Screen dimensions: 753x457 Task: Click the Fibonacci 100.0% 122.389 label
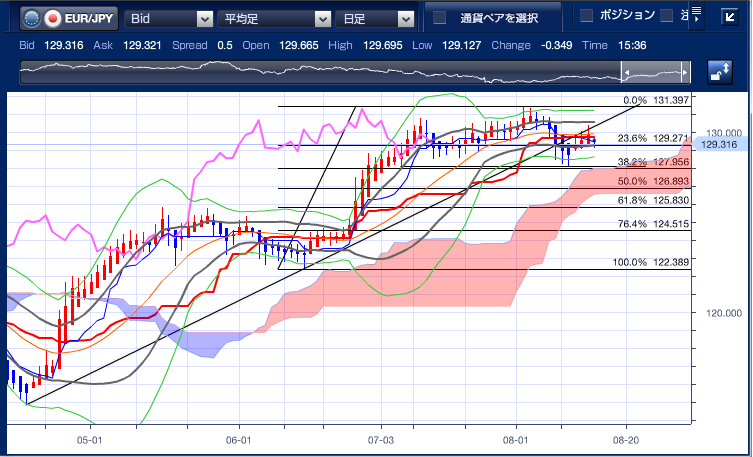point(651,262)
